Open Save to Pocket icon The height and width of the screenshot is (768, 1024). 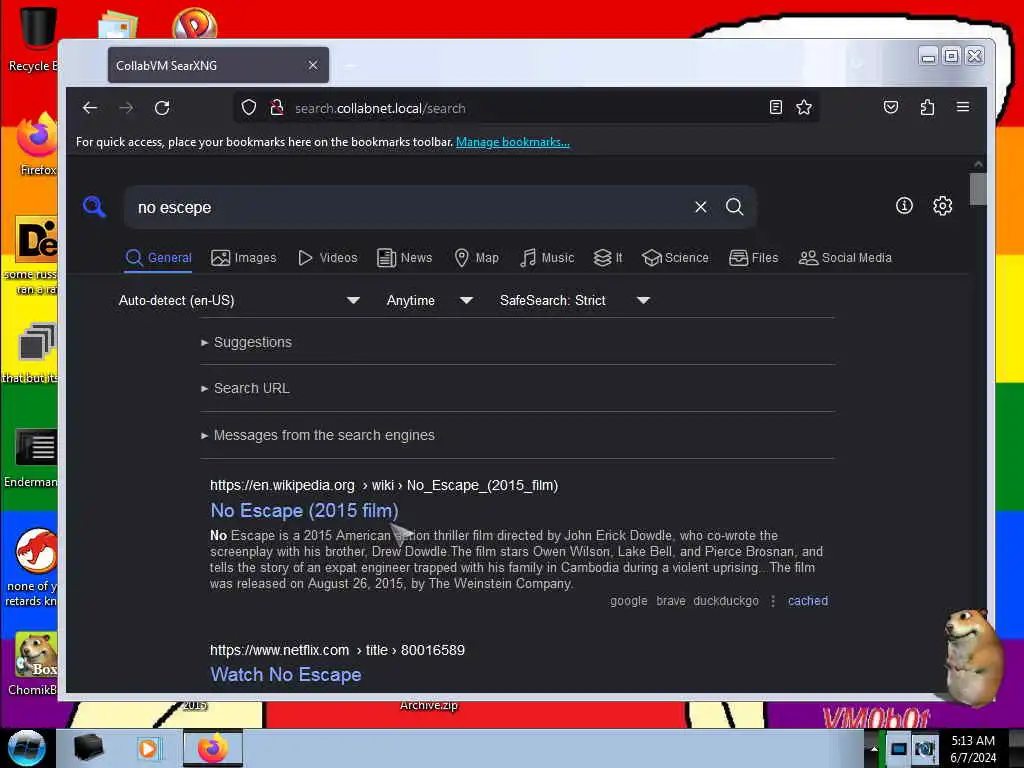[891, 107]
